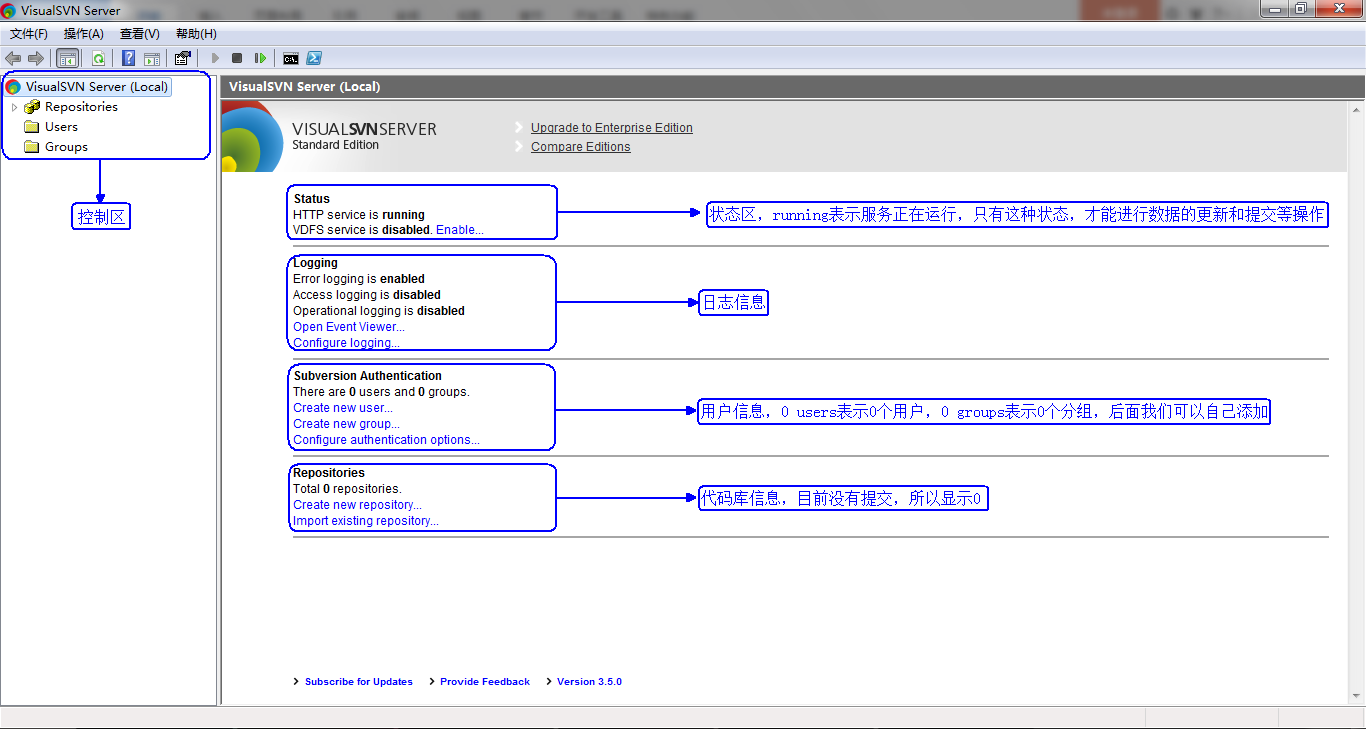This screenshot has height=729, width=1366.
Task: Click the Maximize/Restore window button
Action: point(1300,9)
